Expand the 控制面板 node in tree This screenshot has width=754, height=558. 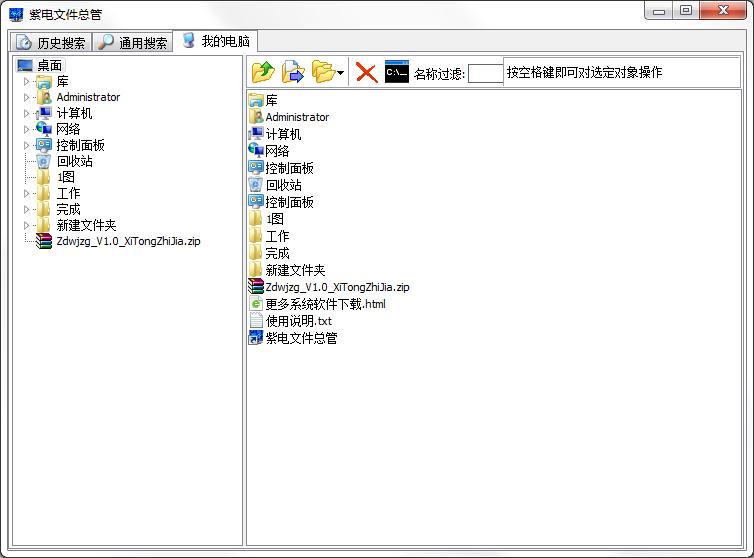(x=27, y=145)
